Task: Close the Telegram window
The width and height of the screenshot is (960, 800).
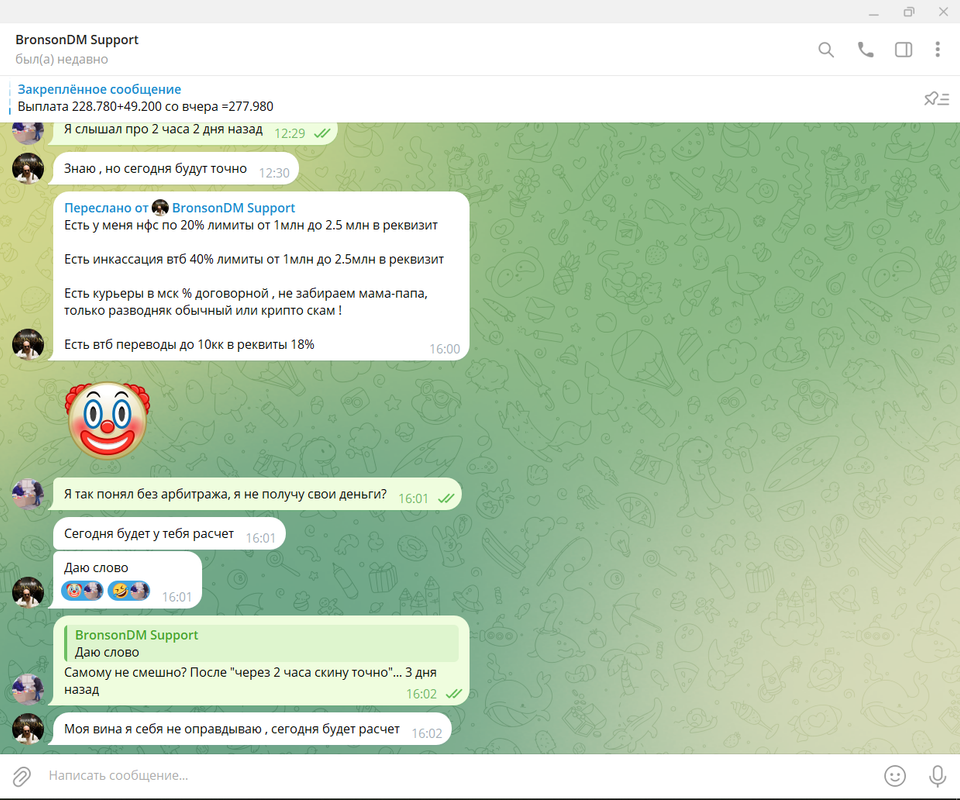Action: point(943,12)
